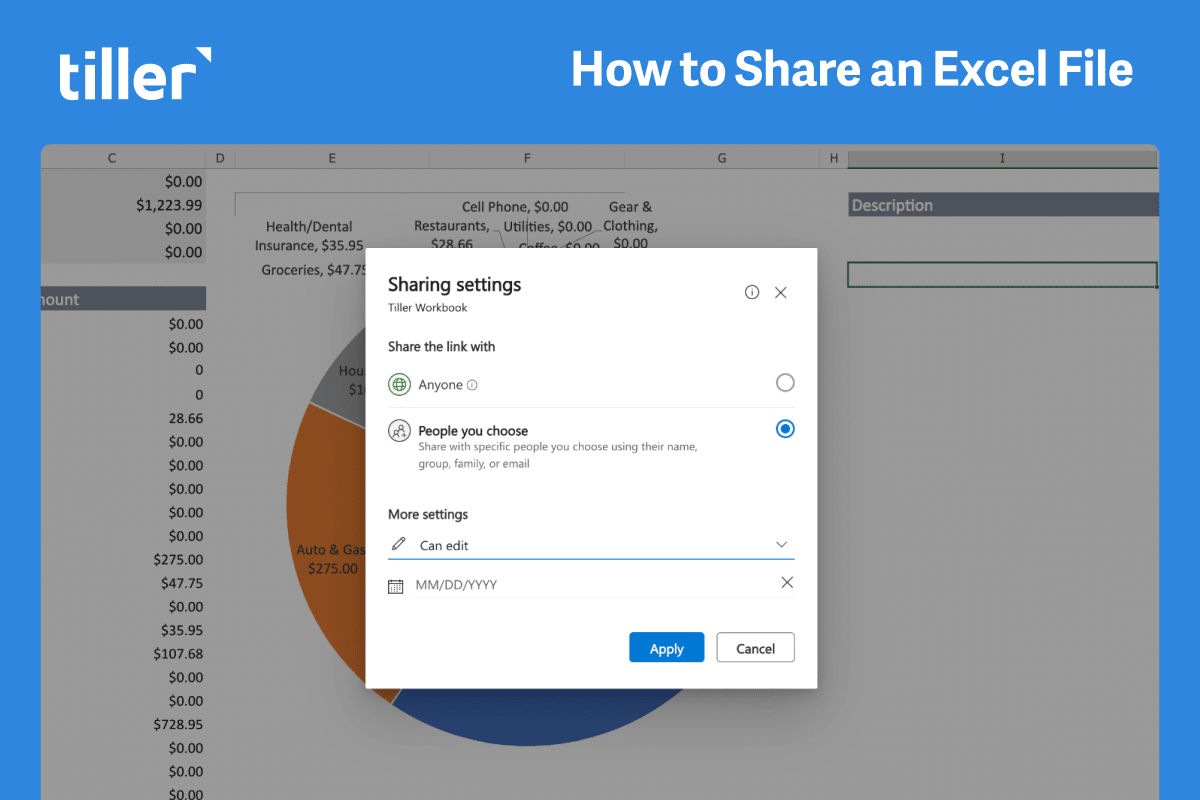Image resolution: width=1200 pixels, height=800 pixels.
Task: Click the people icon beside People you choose
Action: 400,431
